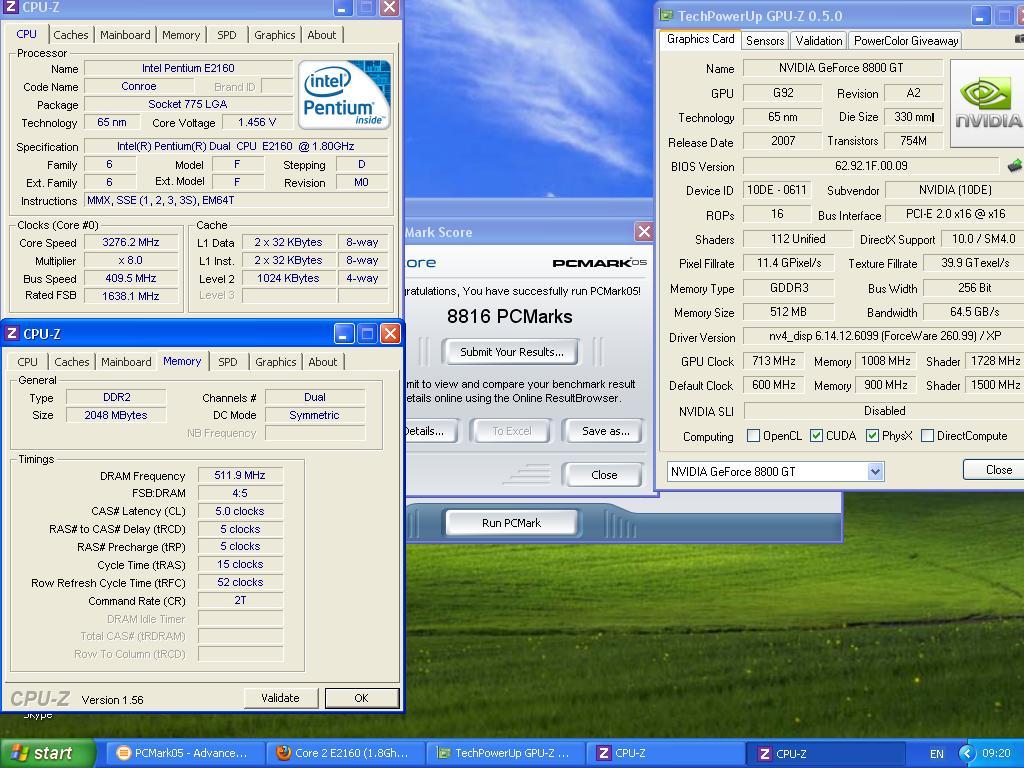Expand hidden tray icons arrow

[x=967, y=754]
